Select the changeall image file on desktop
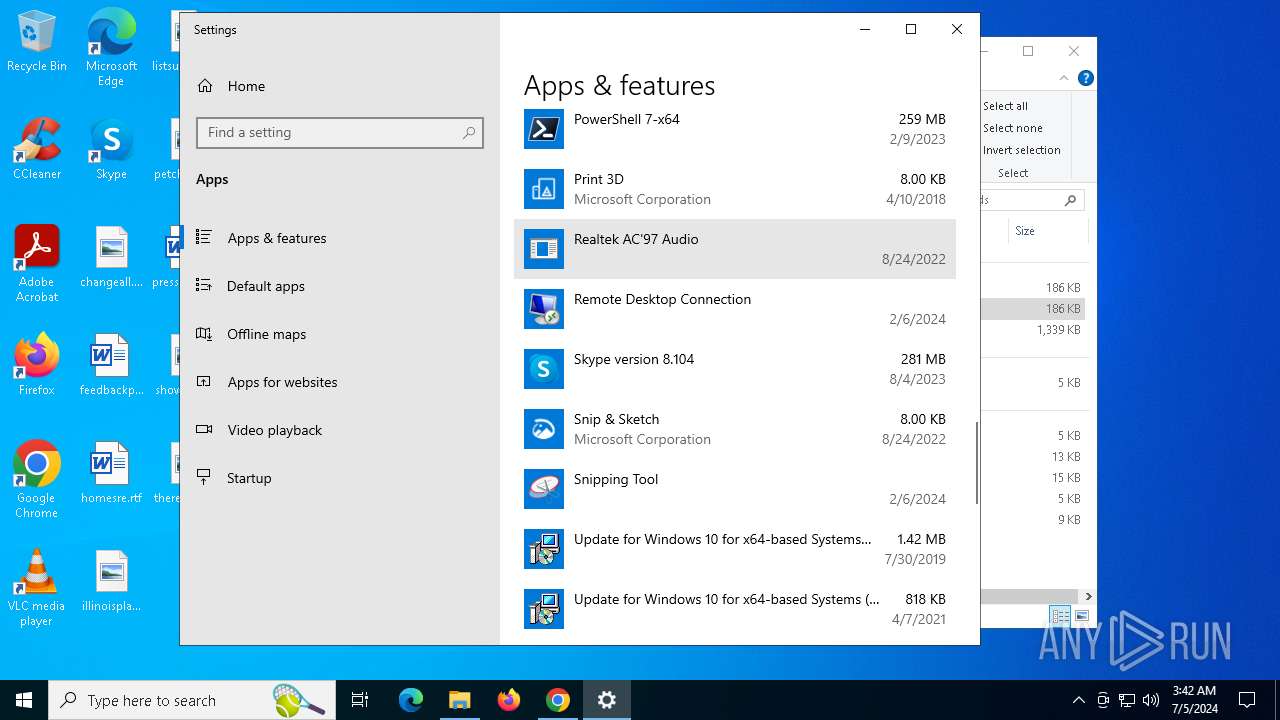Viewport: 1280px width, 720px height. pyautogui.click(x=111, y=258)
